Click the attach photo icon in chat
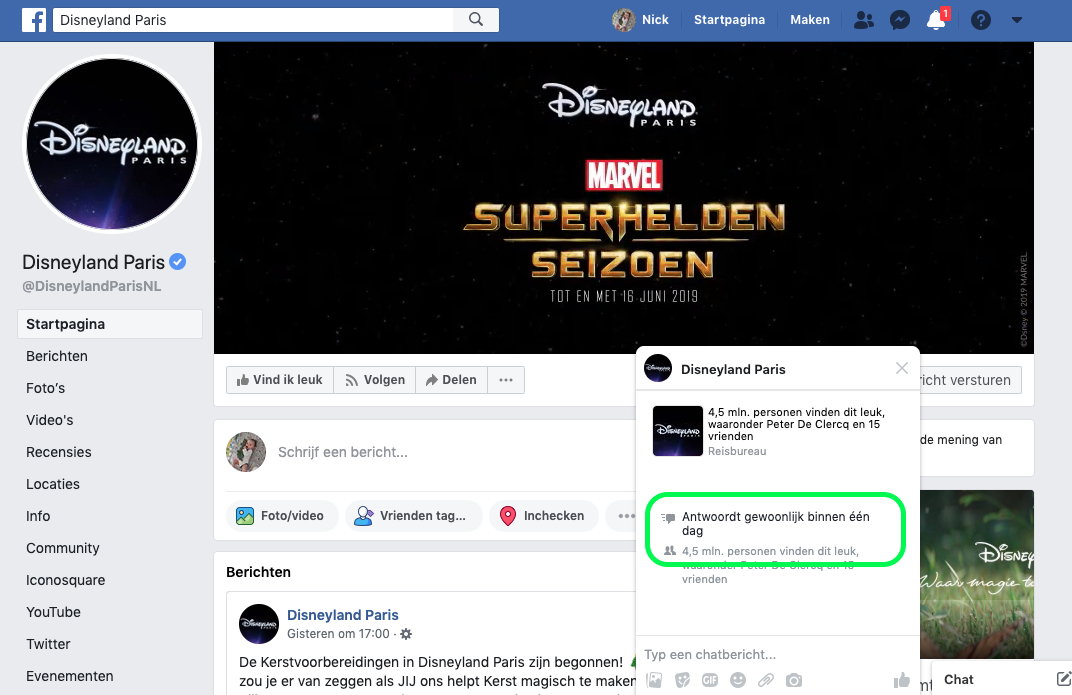Viewport: 1072px width, 695px height. pyautogui.click(x=655, y=680)
